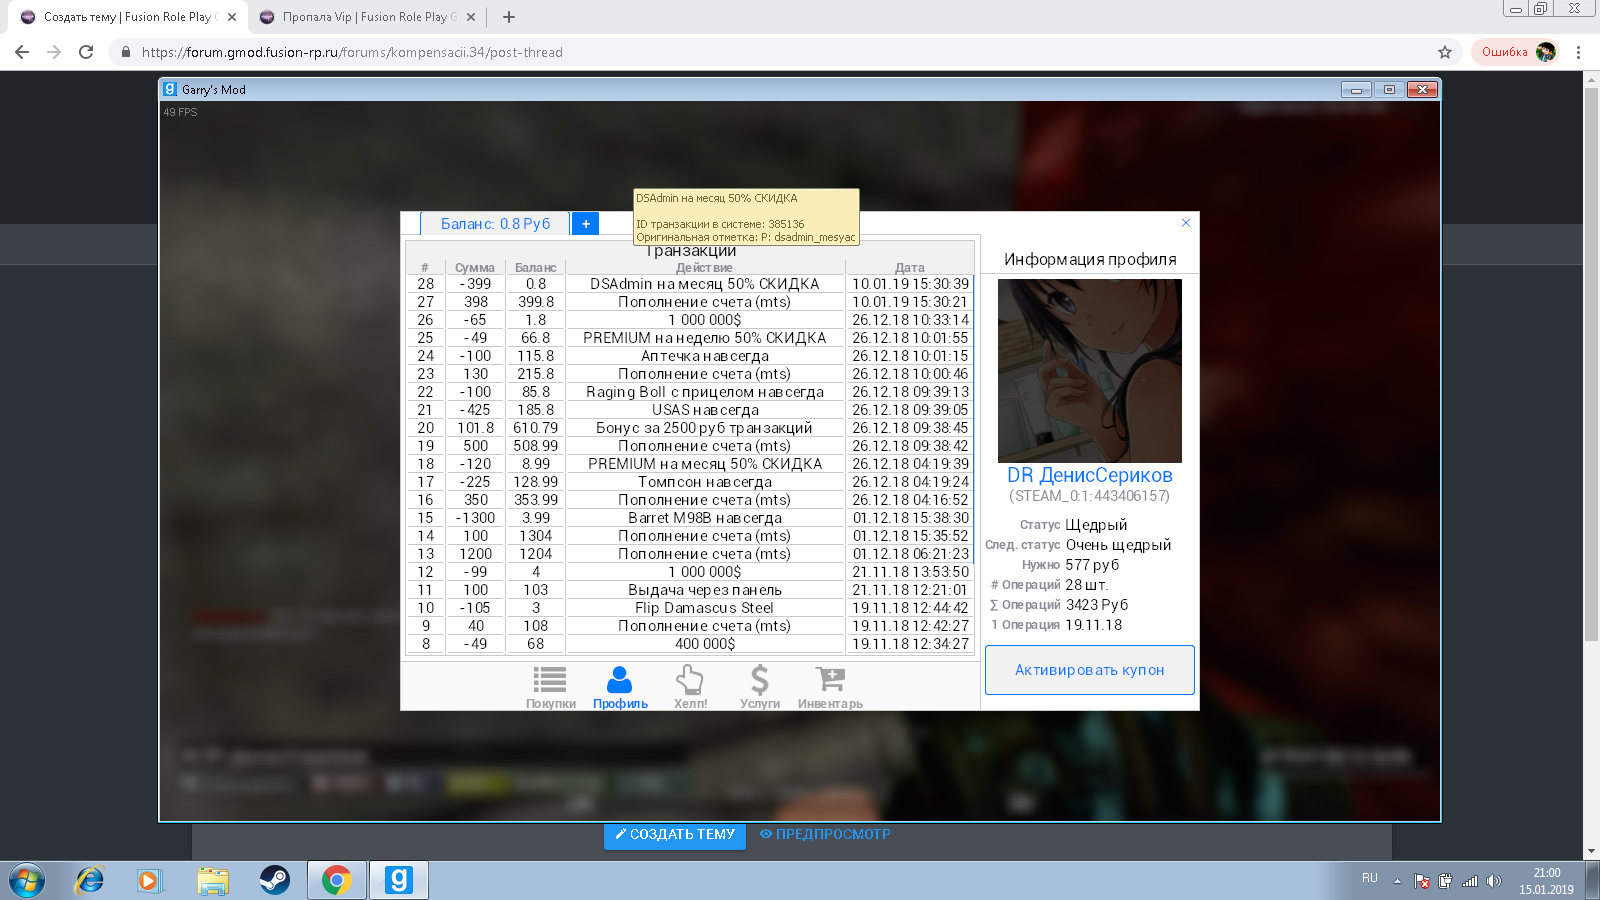The height and width of the screenshot is (900, 1600).
Task: Select the Томпсон навсегда transaction
Action: tap(690, 482)
